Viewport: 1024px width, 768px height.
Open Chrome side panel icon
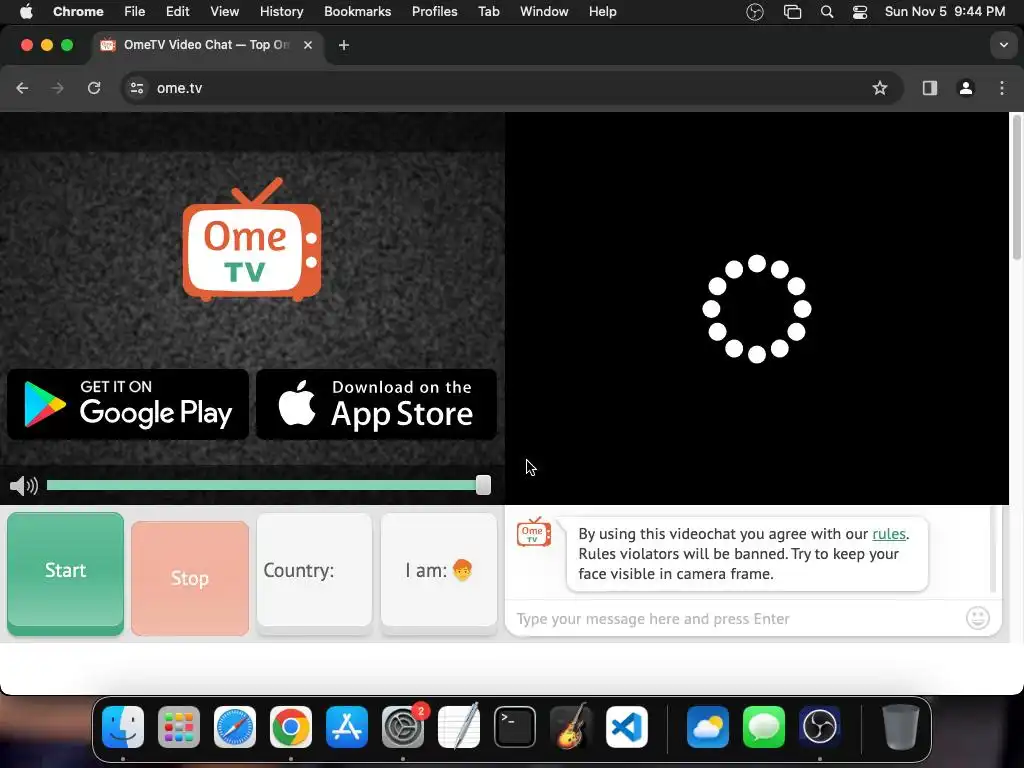coord(929,88)
